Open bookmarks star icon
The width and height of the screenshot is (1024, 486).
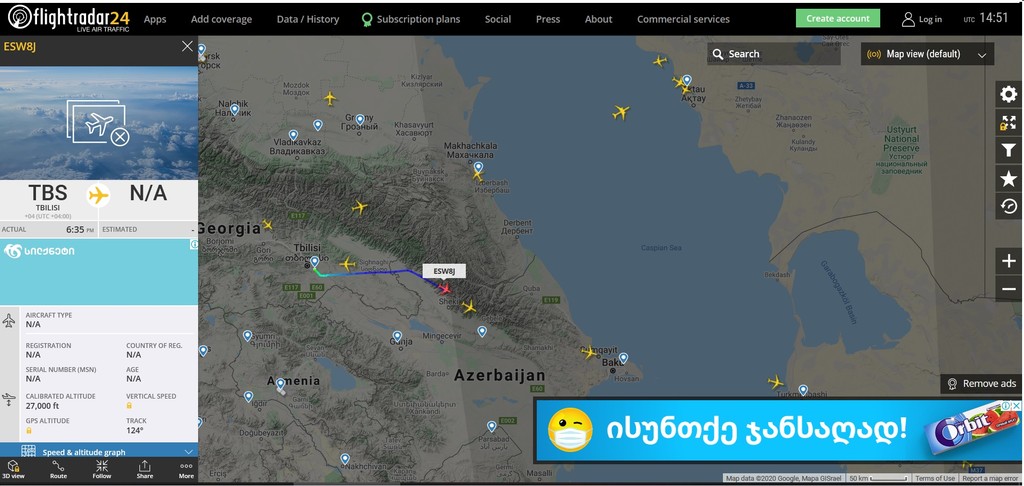(x=1008, y=179)
